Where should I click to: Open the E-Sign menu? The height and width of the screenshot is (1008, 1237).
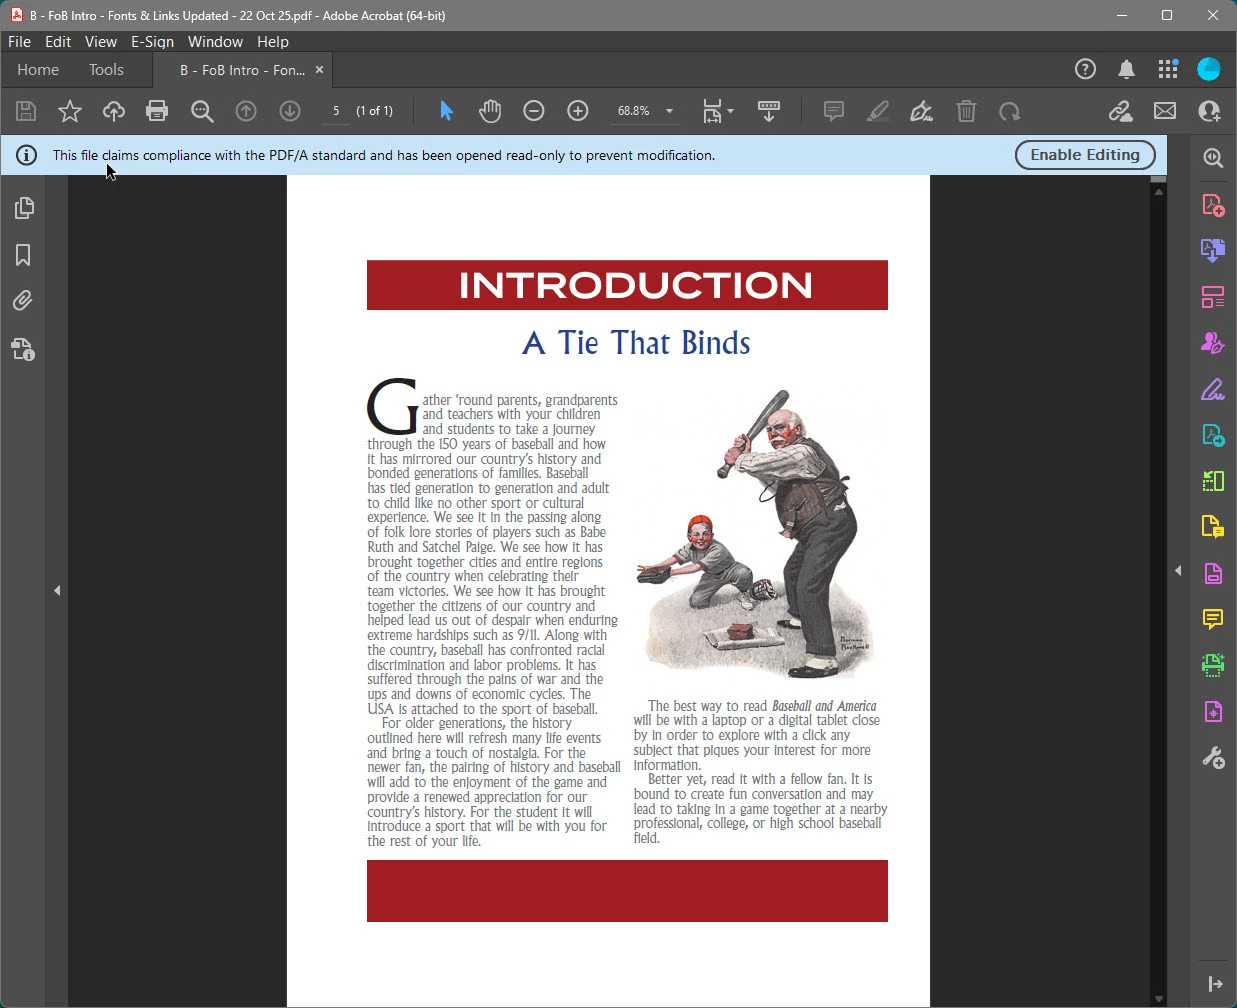tap(152, 41)
